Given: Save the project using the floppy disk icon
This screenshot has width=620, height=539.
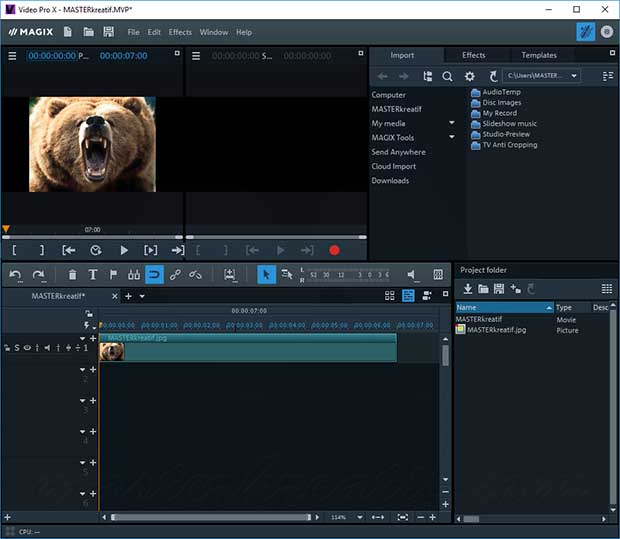Looking at the screenshot, I should point(108,32).
